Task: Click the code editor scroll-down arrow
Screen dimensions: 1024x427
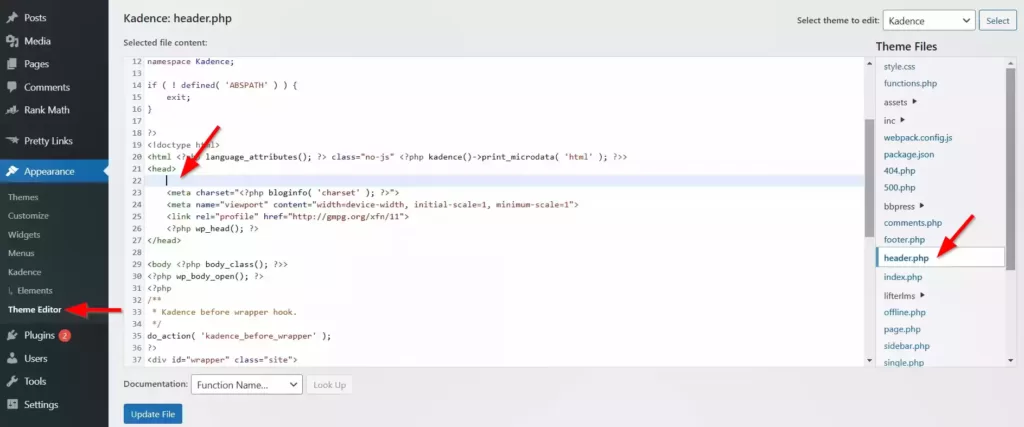Action: (x=869, y=360)
